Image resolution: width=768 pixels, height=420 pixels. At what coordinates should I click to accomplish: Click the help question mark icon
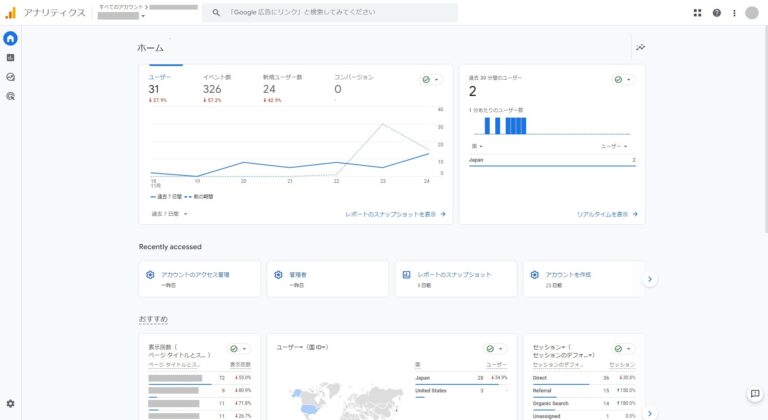pyautogui.click(x=716, y=13)
